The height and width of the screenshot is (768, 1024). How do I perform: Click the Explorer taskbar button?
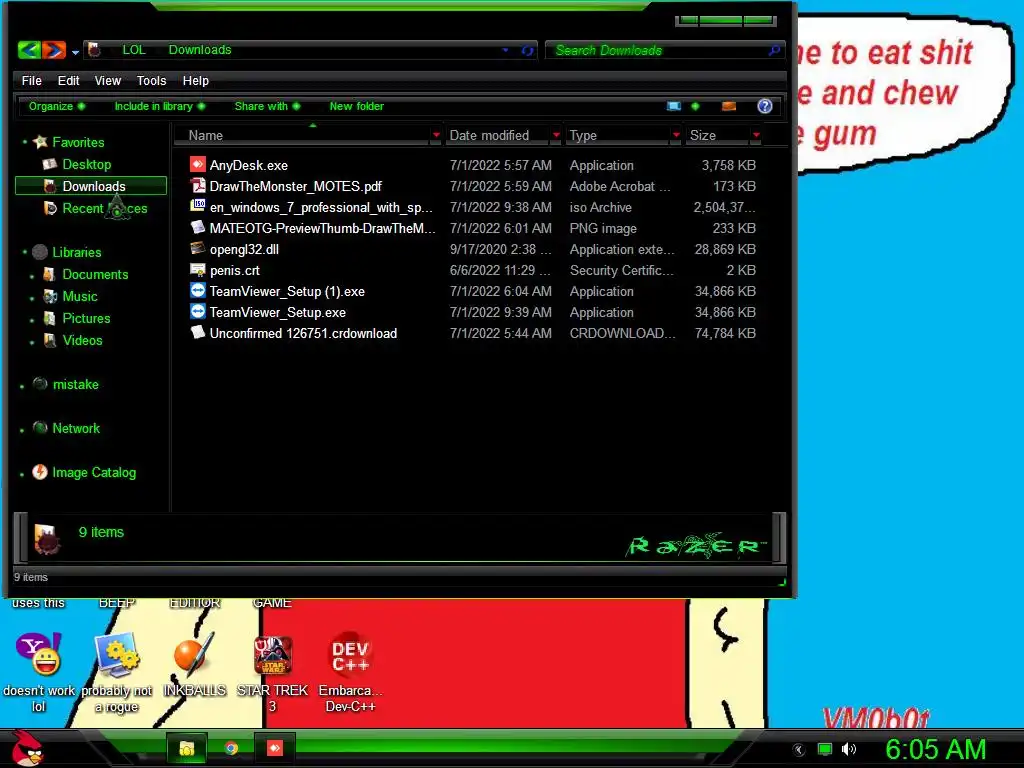[187, 748]
